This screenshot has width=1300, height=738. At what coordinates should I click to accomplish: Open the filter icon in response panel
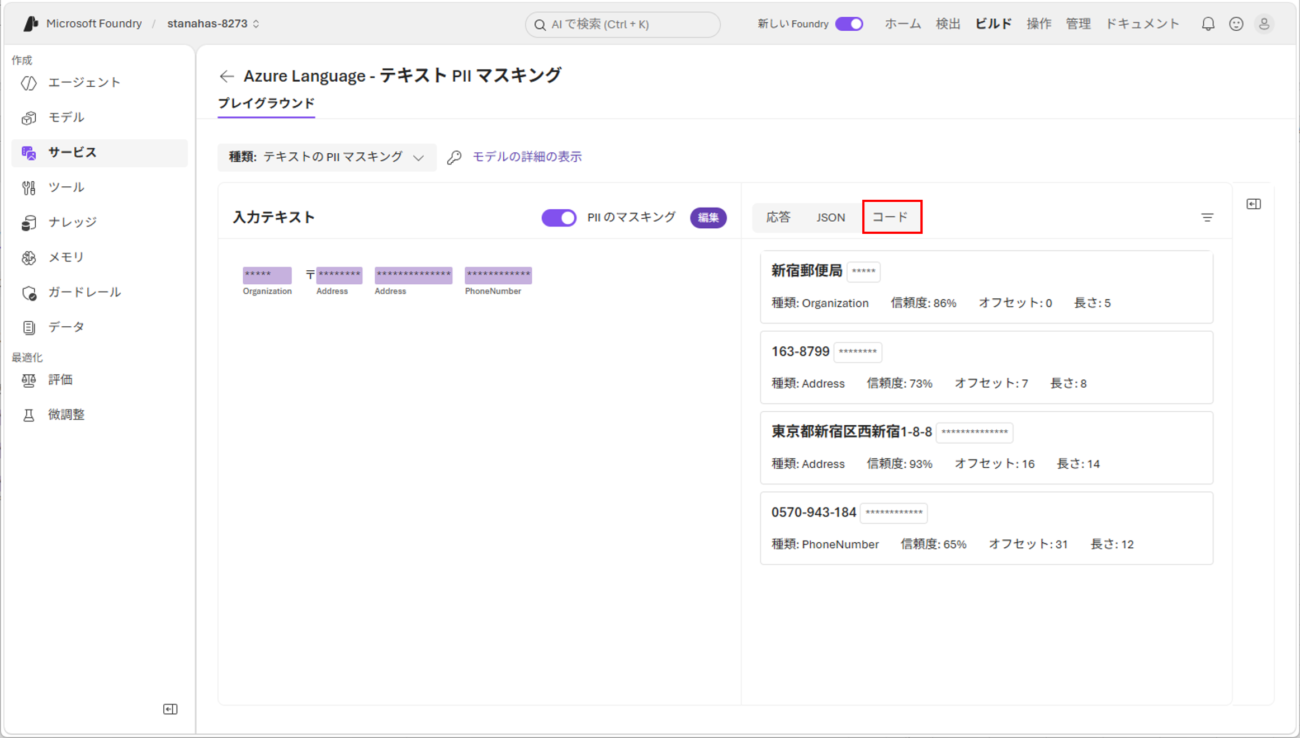pyautogui.click(x=1207, y=217)
